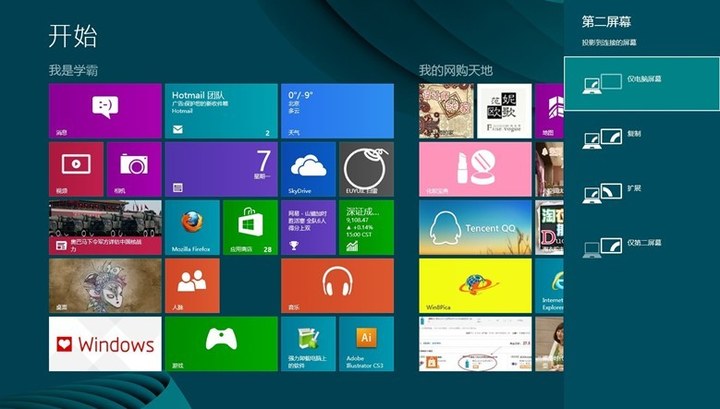Open the Calendar tile showing 7

[221, 169]
